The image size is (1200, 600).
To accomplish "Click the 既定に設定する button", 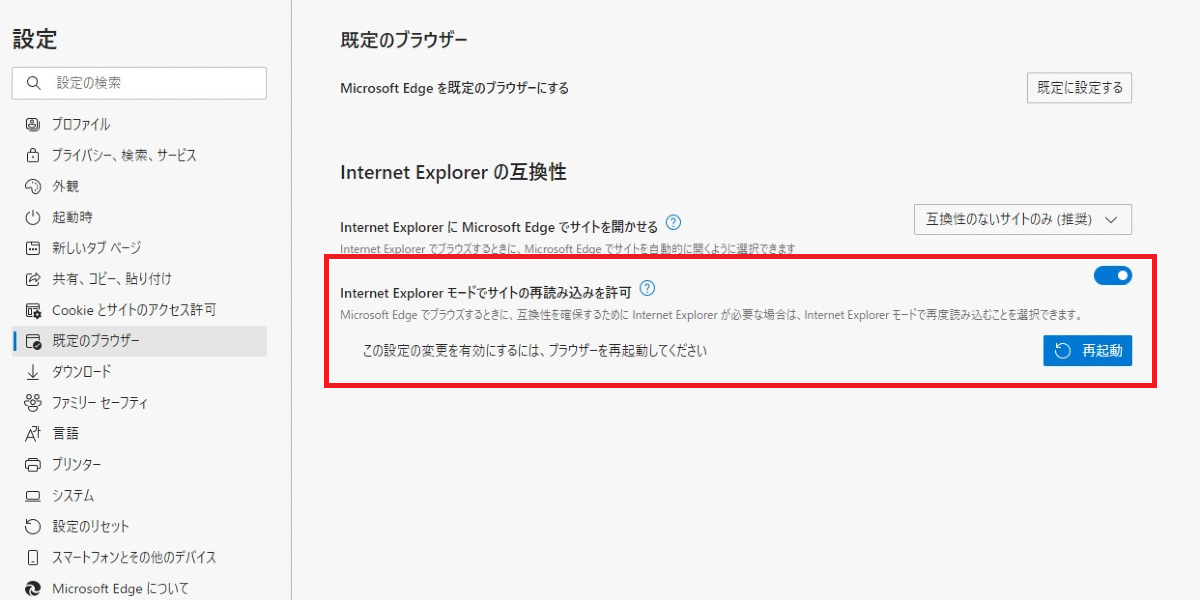I will (x=1079, y=88).
